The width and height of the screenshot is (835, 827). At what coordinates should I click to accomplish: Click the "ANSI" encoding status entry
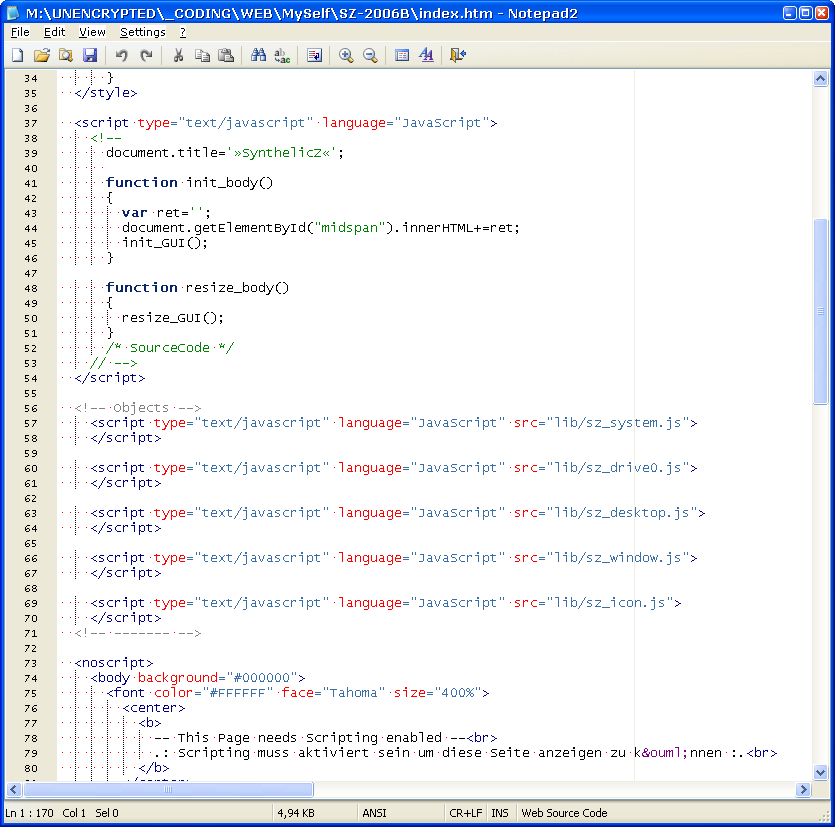tap(374, 813)
